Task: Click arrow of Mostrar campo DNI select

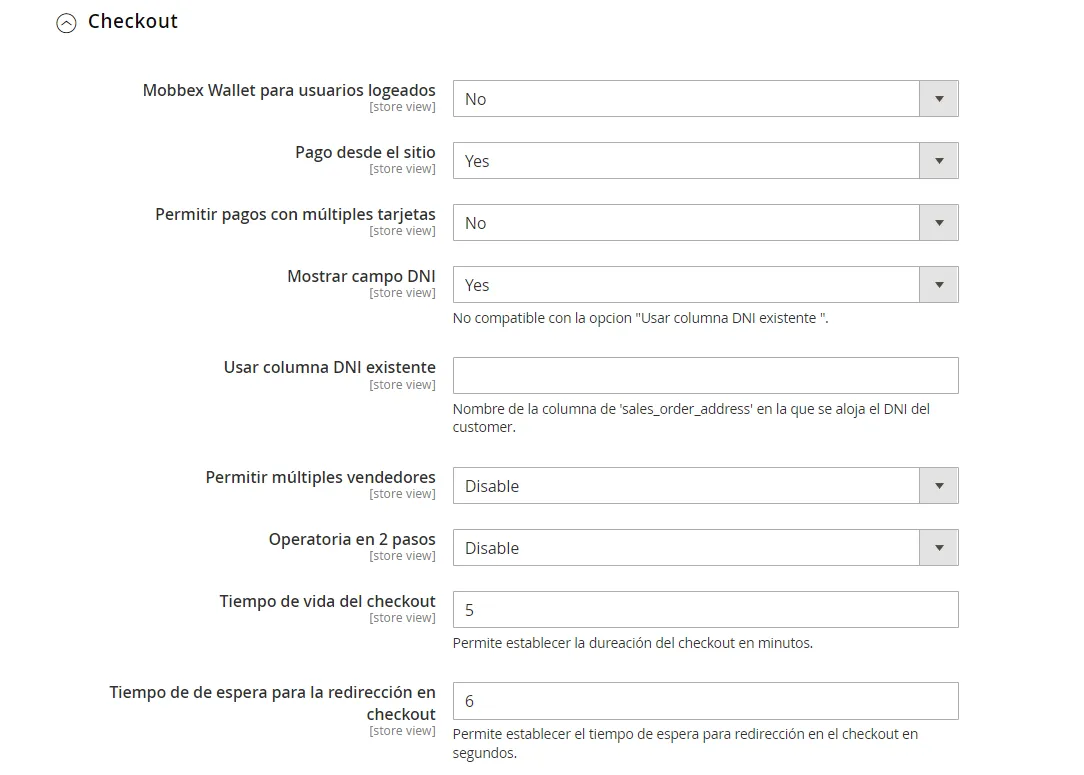Action: (939, 285)
